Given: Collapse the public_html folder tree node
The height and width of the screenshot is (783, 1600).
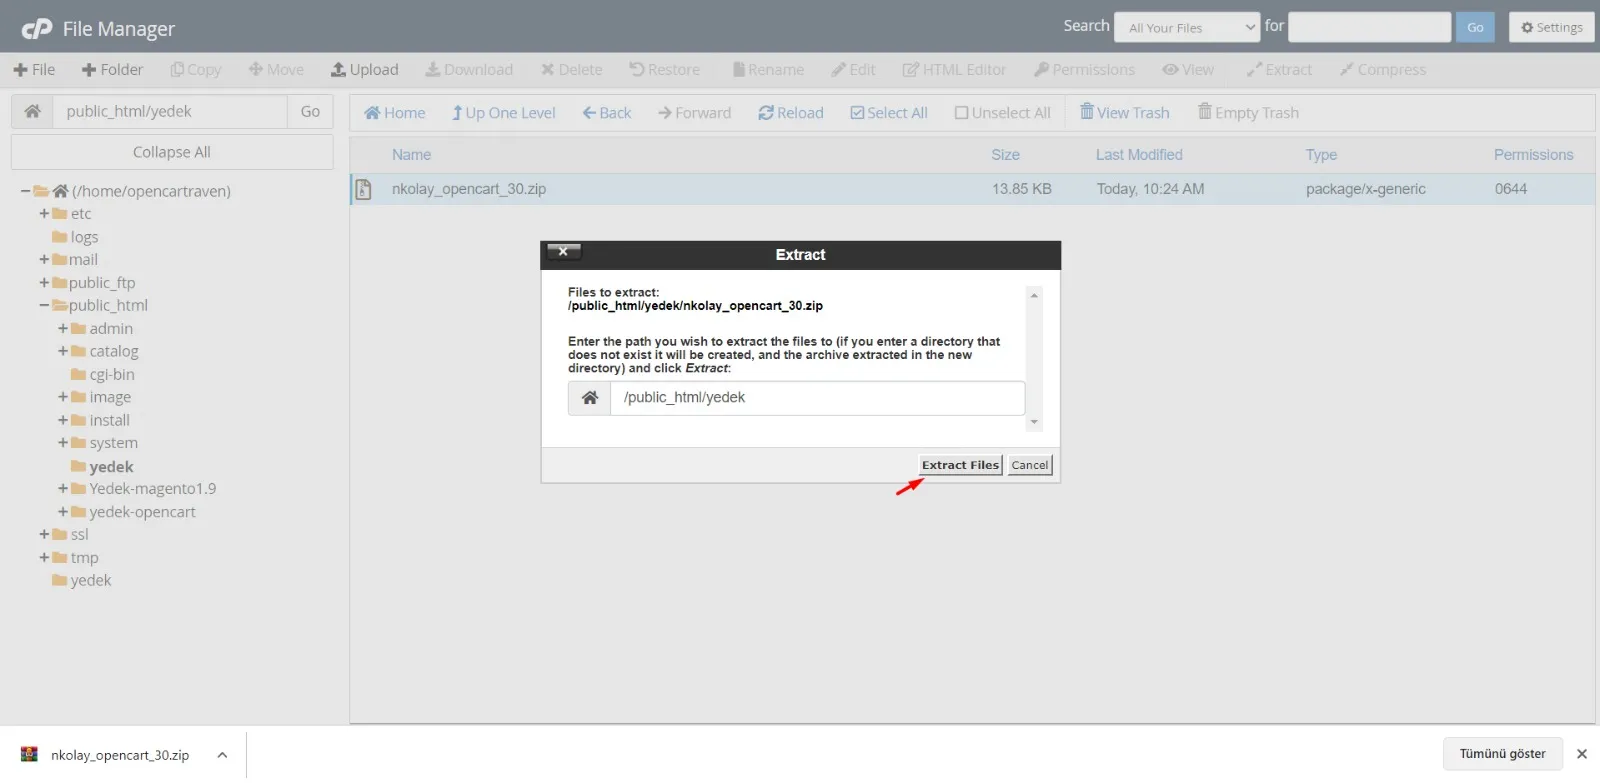Looking at the screenshot, I should [x=44, y=306].
